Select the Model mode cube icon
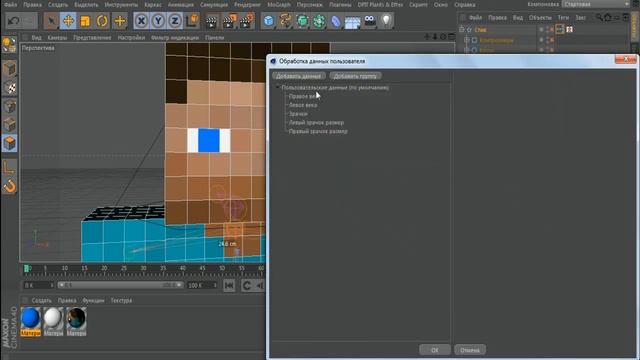Viewport: 640px width, 360px height. [9, 69]
